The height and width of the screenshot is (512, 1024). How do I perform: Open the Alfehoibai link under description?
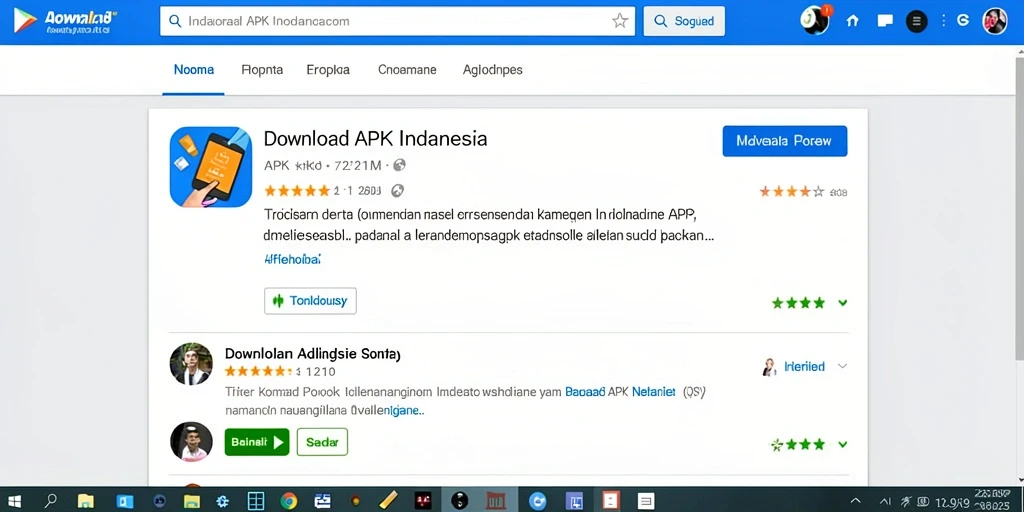coord(292,259)
